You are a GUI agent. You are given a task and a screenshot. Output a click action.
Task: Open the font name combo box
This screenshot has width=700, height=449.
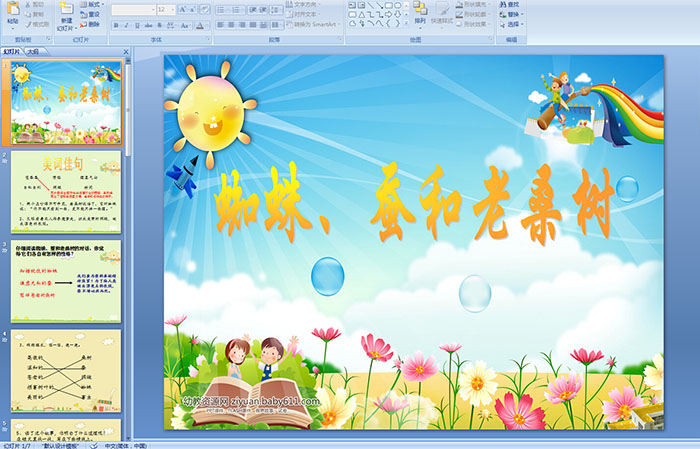click(x=133, y=10)
